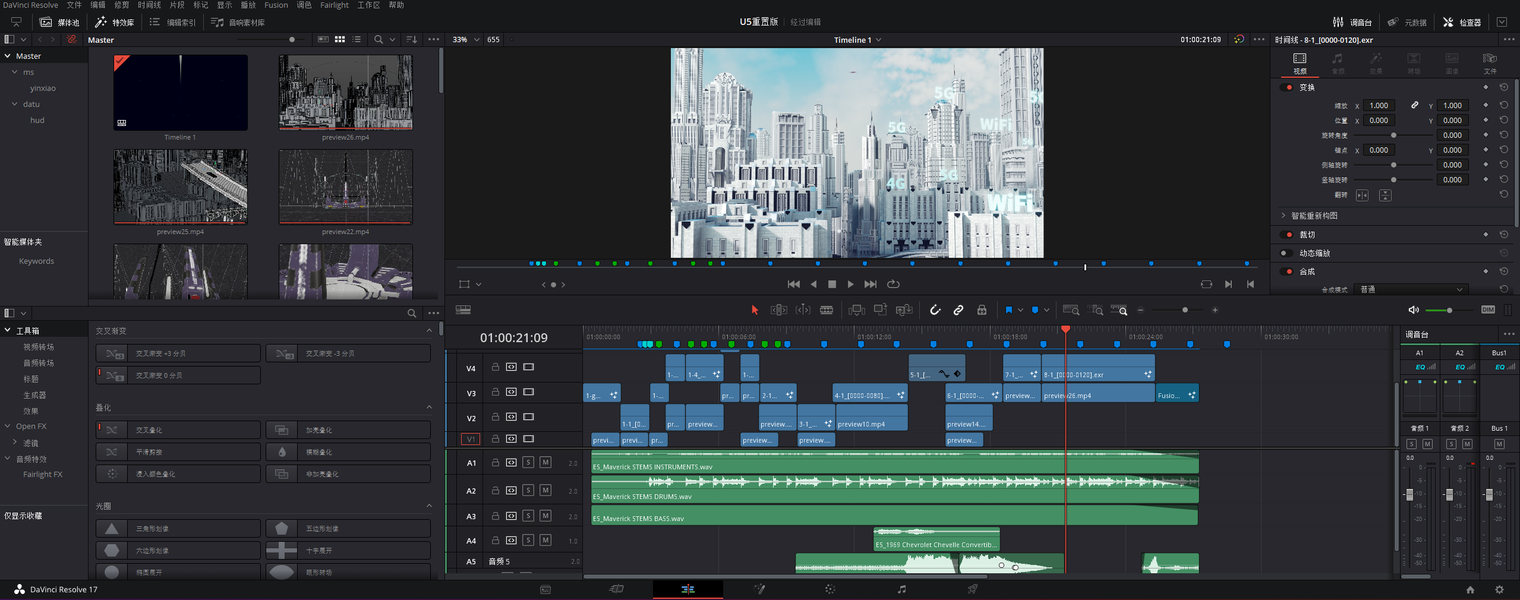Screen dimensions: 1520x600
Task: Open the 文件 menu
Action: coord(74,5)
